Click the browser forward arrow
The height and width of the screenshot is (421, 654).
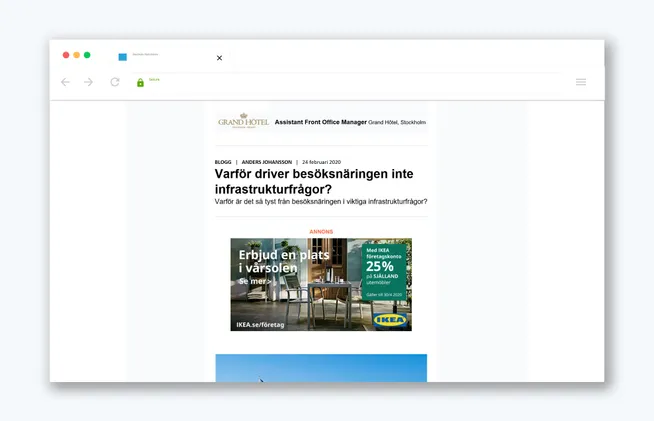(x=88, y=82)
